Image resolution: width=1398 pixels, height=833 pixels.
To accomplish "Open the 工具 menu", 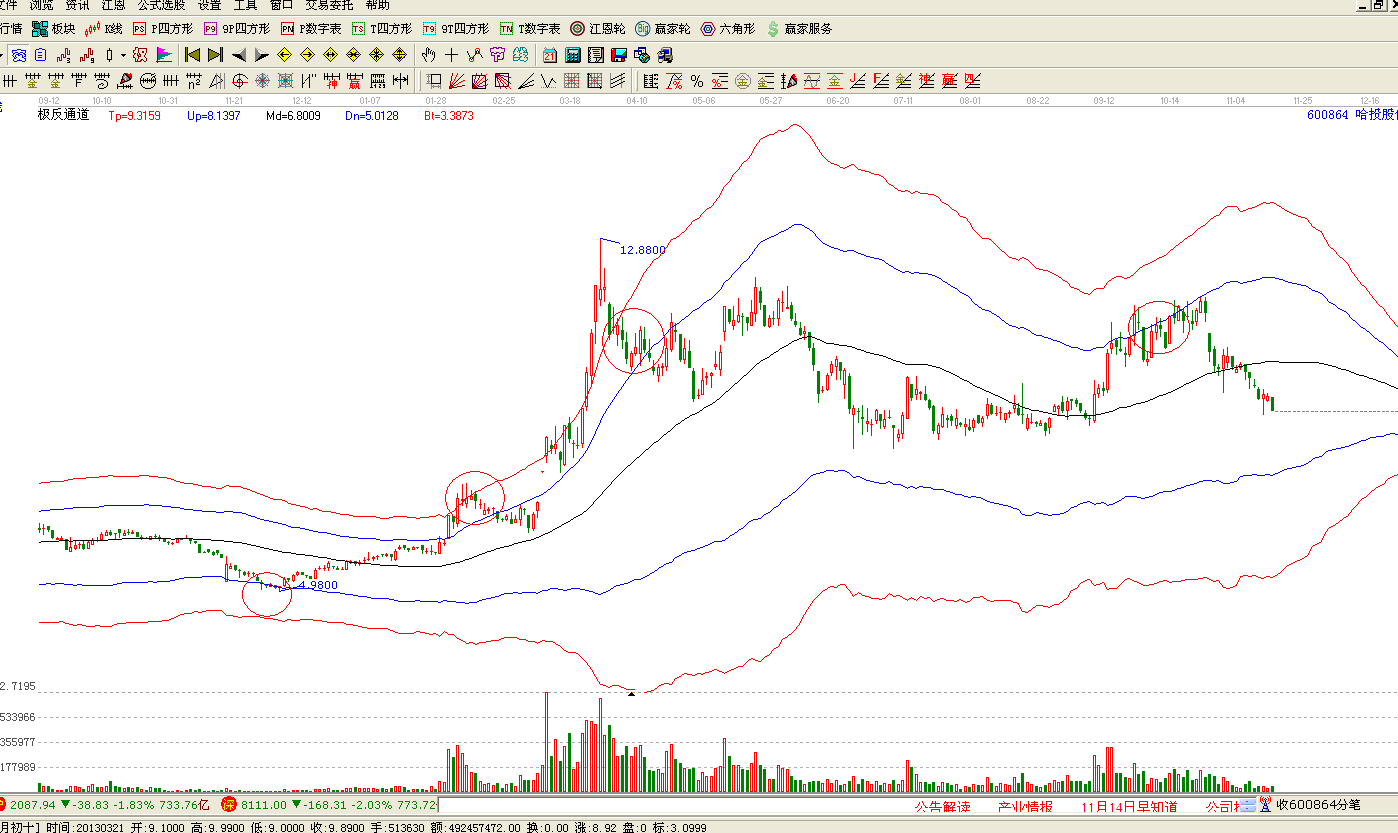I will pos(245,5).
